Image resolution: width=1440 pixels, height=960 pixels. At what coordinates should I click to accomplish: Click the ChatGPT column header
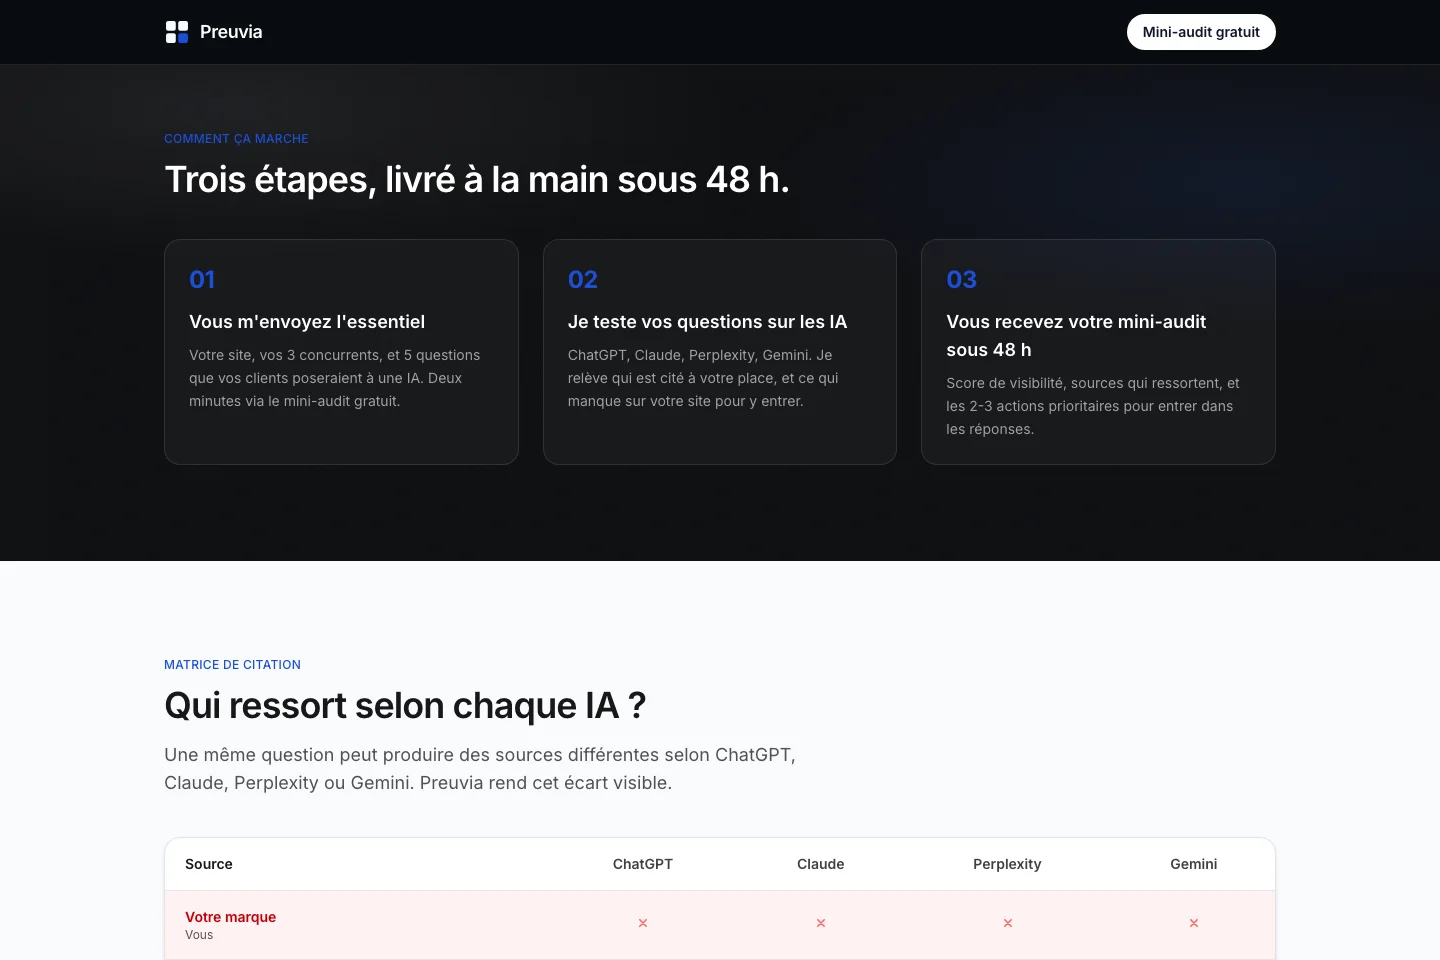(643, 864)
